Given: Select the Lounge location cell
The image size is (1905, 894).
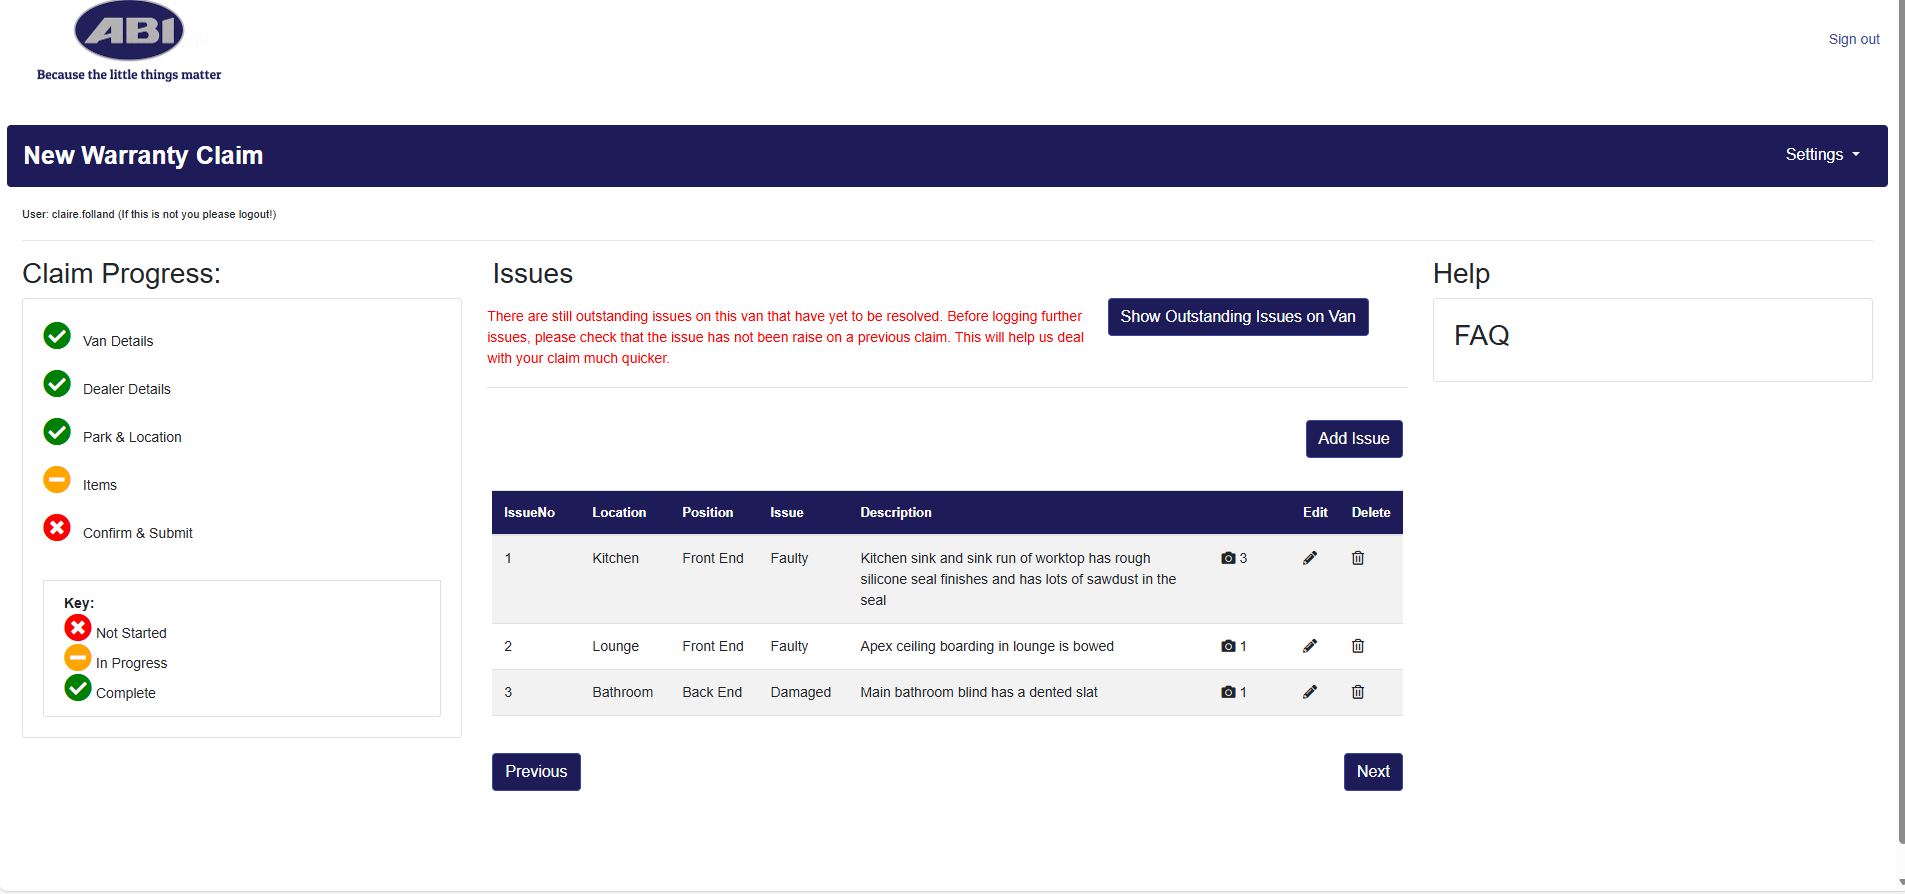Looking at the screenshot, I should pyautogui.click(x=615, y=646).
